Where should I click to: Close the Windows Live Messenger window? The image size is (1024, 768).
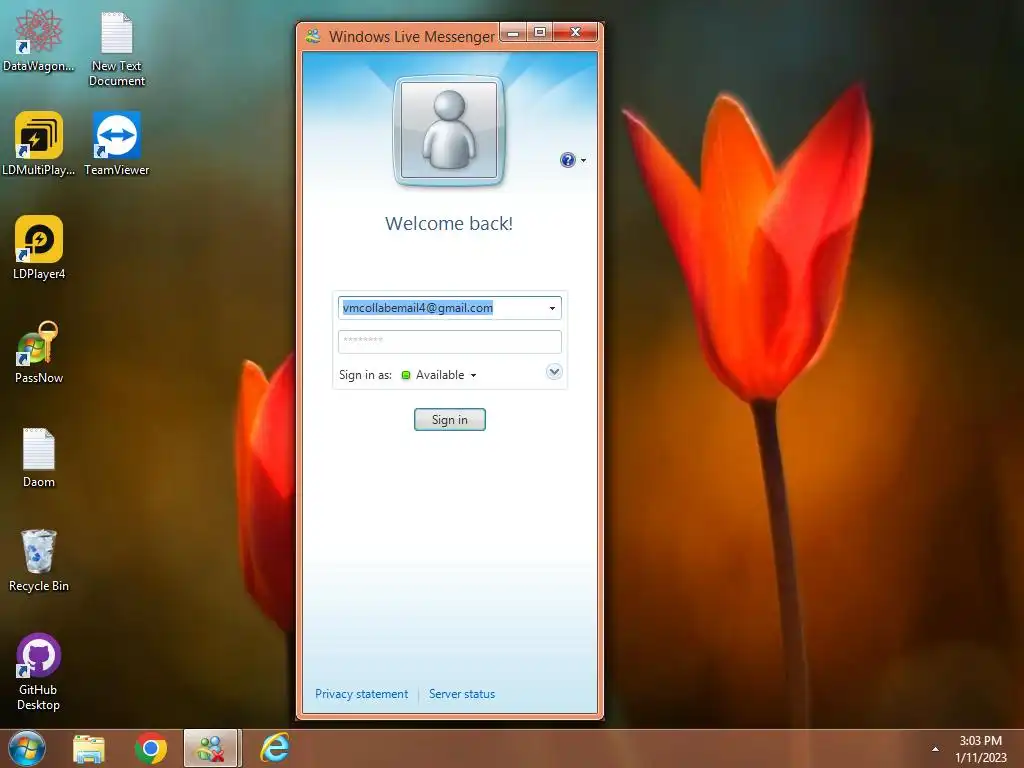click(575, 32)
